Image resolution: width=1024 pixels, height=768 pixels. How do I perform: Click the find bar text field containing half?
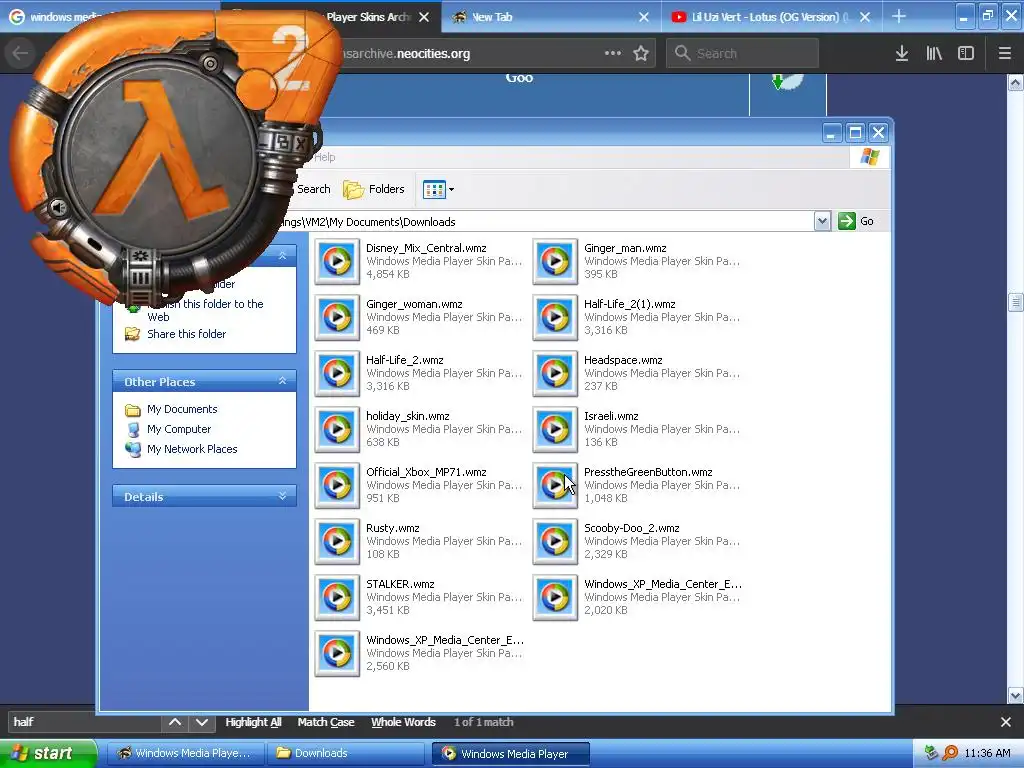85,722
